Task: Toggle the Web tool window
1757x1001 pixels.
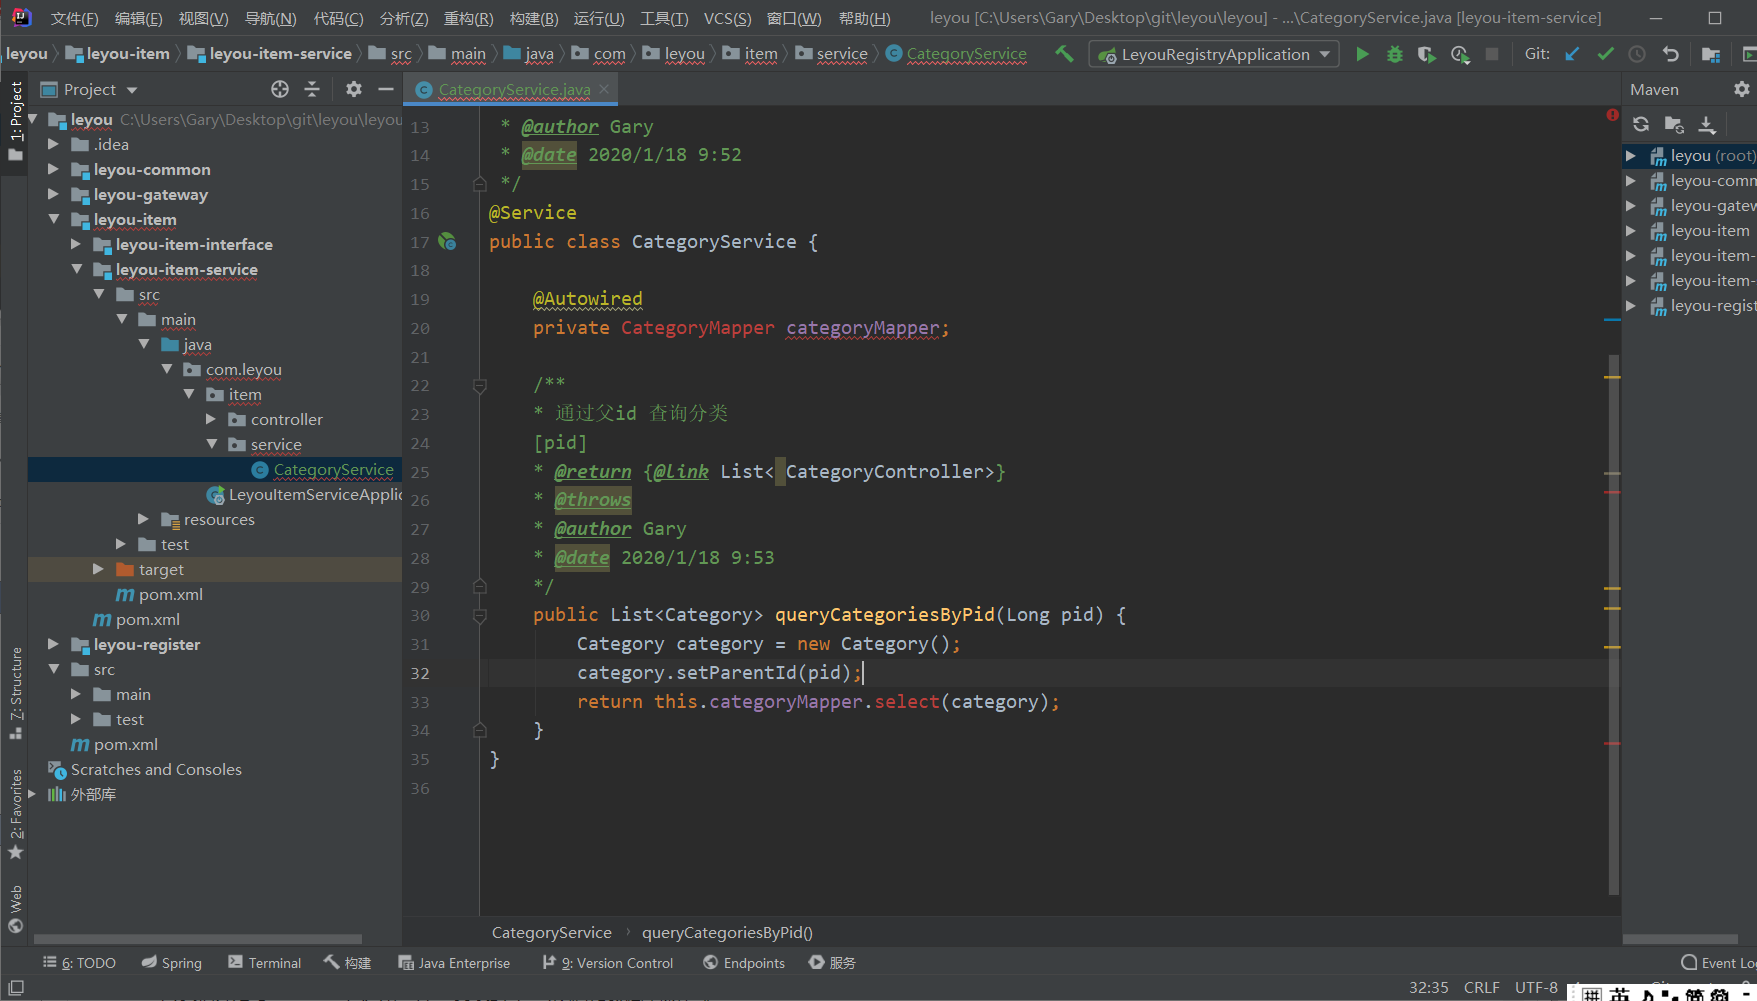Action: (15, 908)
